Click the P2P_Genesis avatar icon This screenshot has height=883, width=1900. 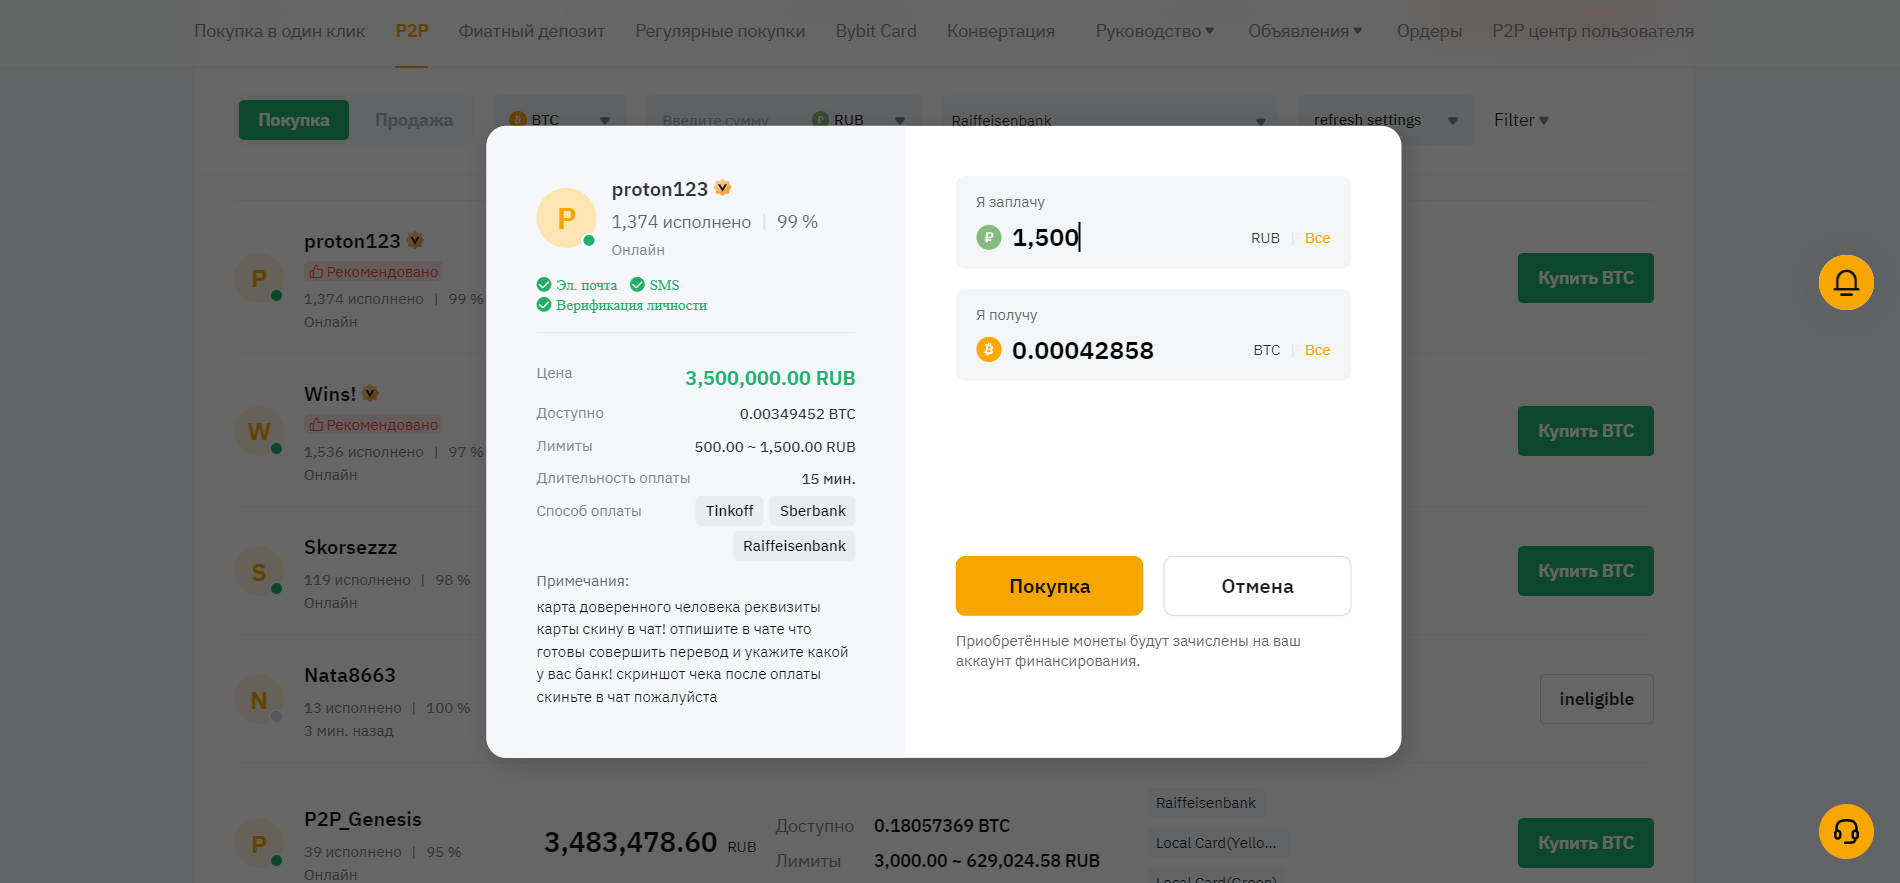[259, 844]
